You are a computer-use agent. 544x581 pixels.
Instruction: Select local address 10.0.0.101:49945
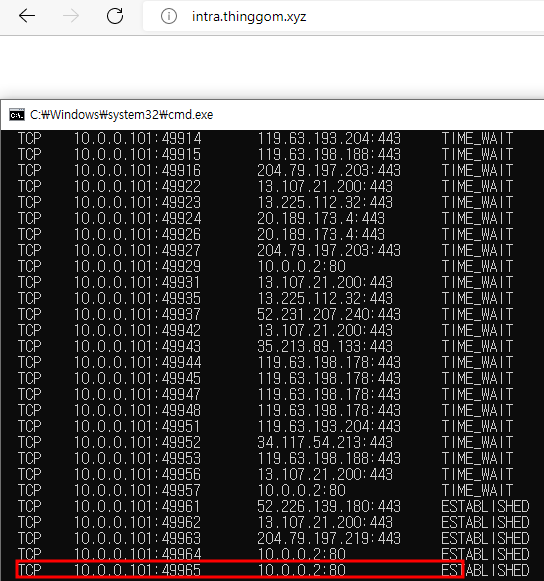pos(137,378)
